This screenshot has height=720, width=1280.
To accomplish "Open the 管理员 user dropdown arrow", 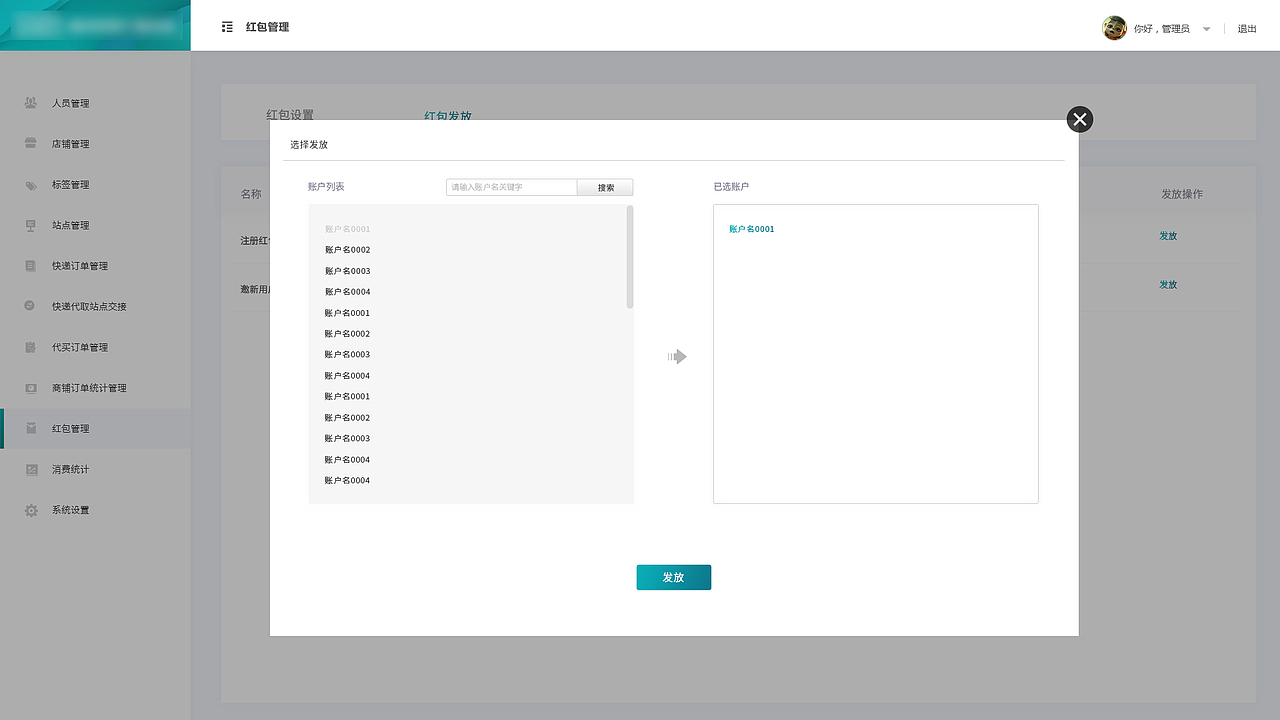I will tap(1207, 29).
